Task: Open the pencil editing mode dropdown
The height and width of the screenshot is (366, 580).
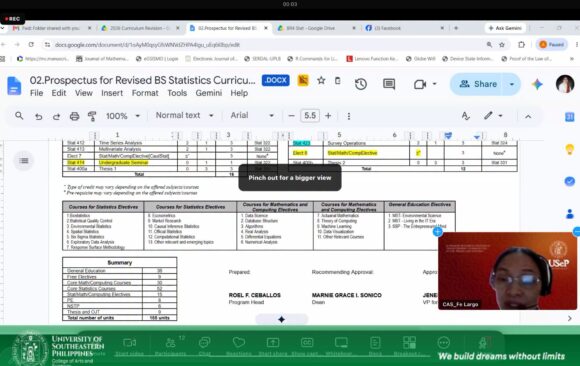Action: click(x=493, y=116)
